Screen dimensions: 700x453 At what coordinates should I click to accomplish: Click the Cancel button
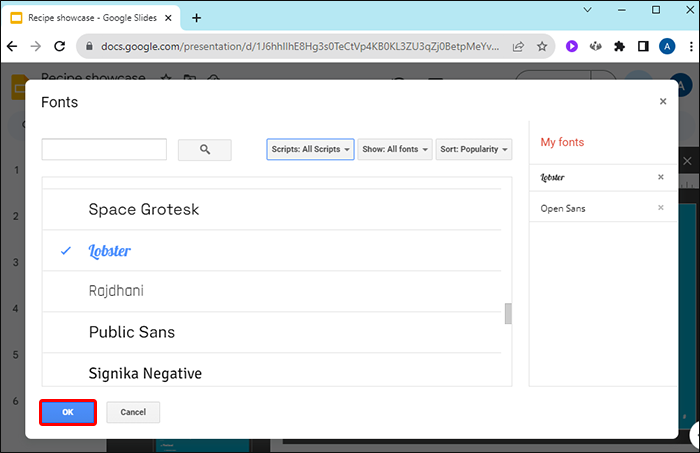pos(133,412)
